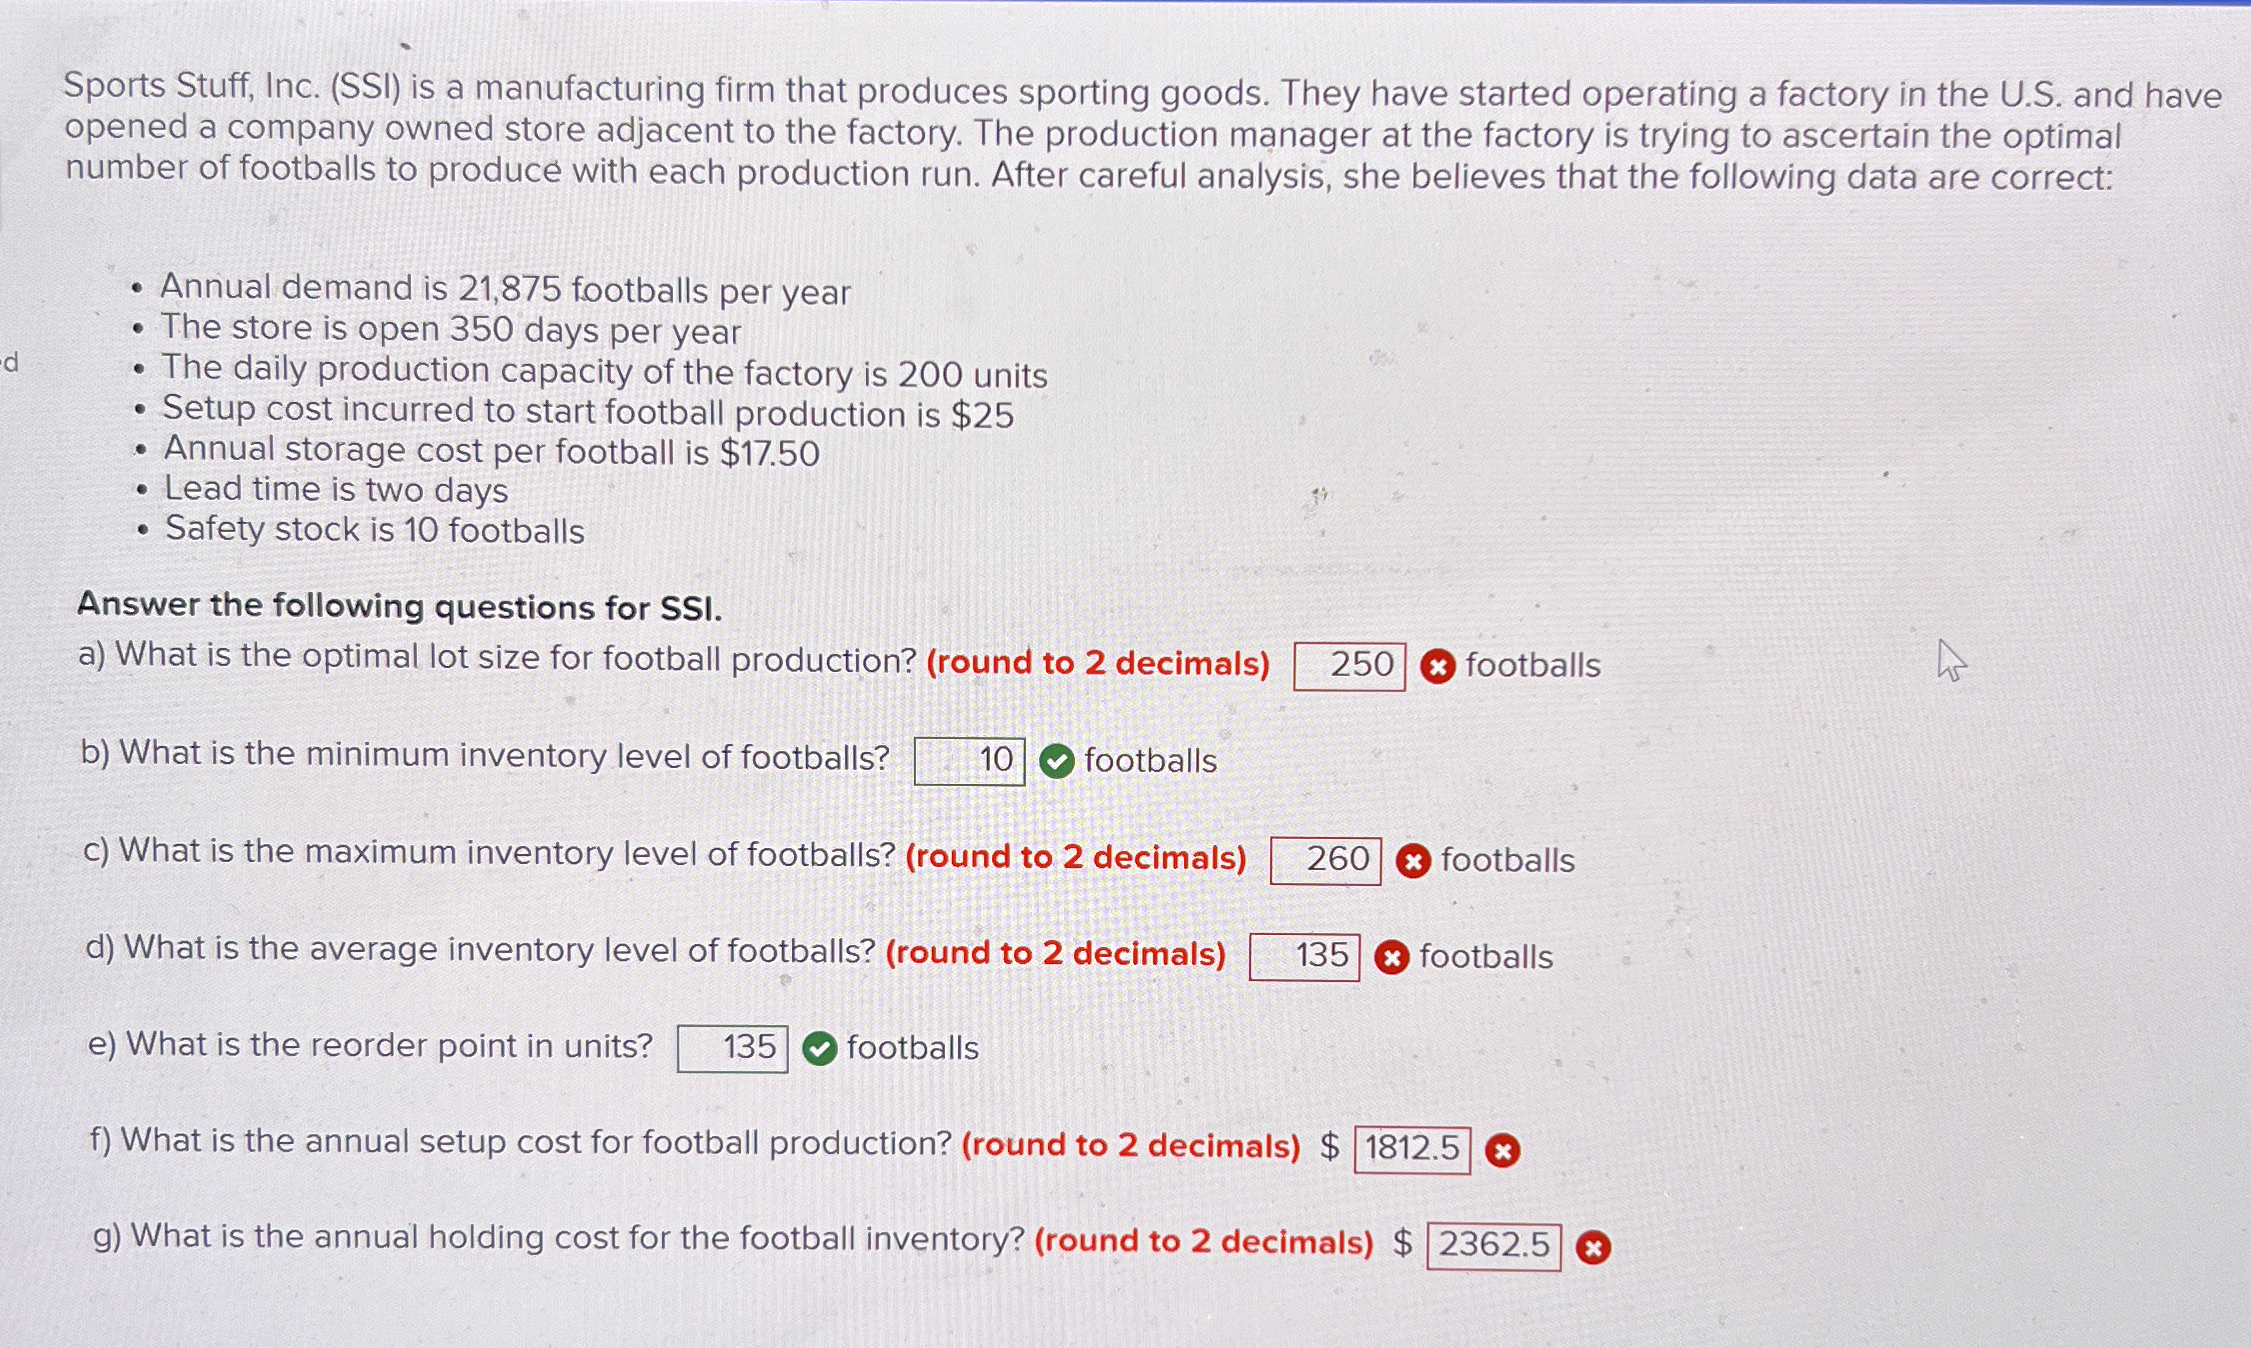2251x1348 pixels.
Task: Click the annual holding cost box showing 2362.5
Action: click(x=1493, y=1246)
